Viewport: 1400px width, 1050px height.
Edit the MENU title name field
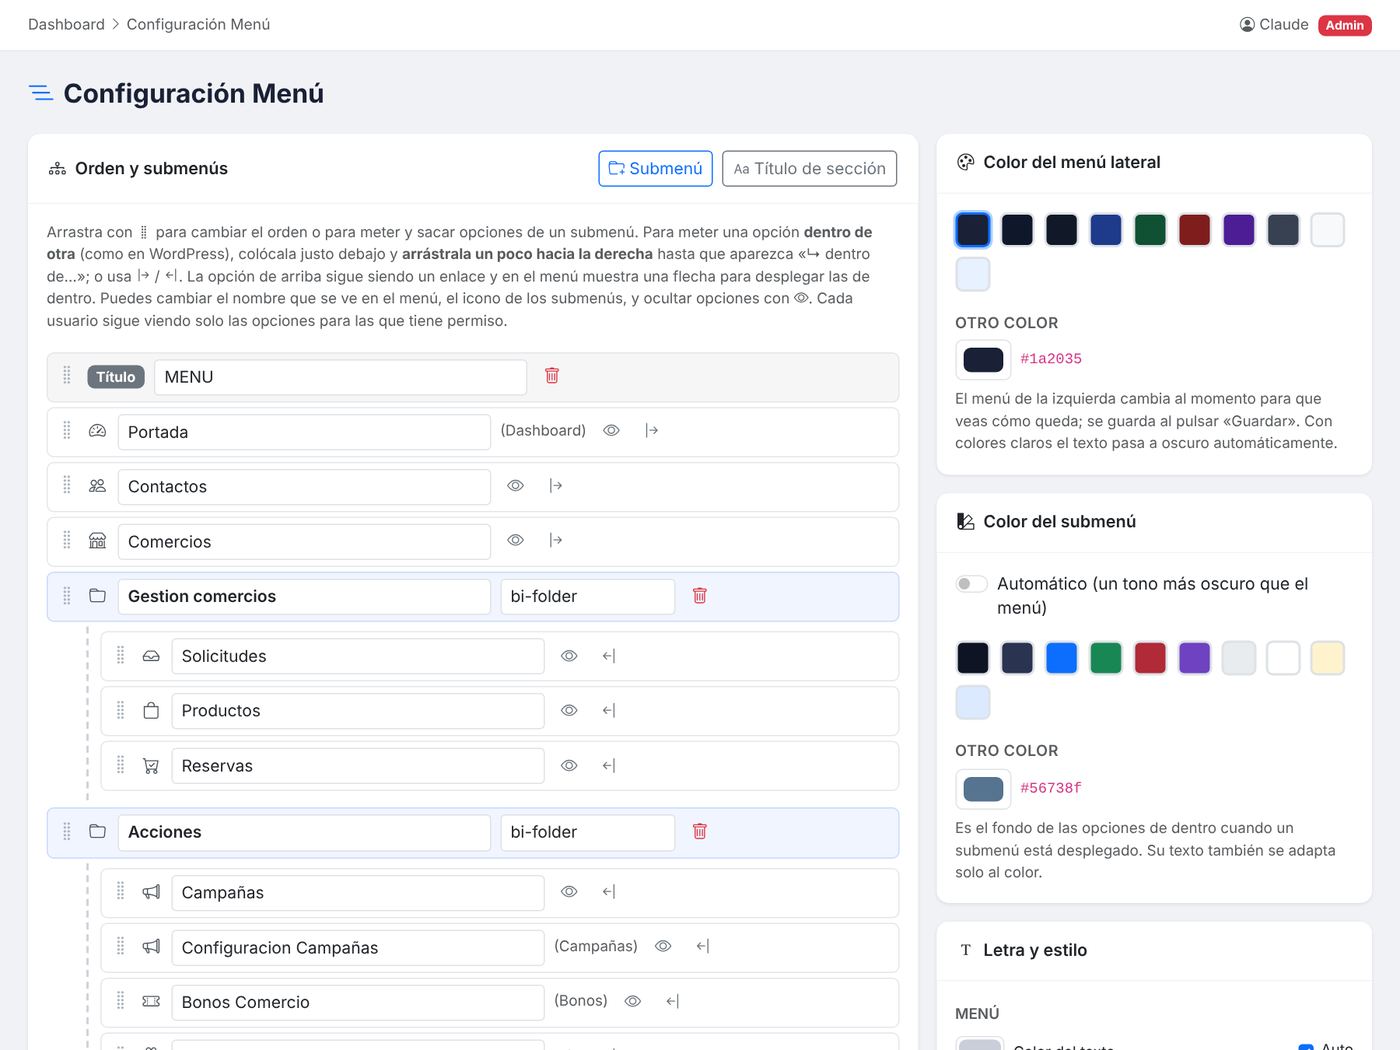coord(340,377)
